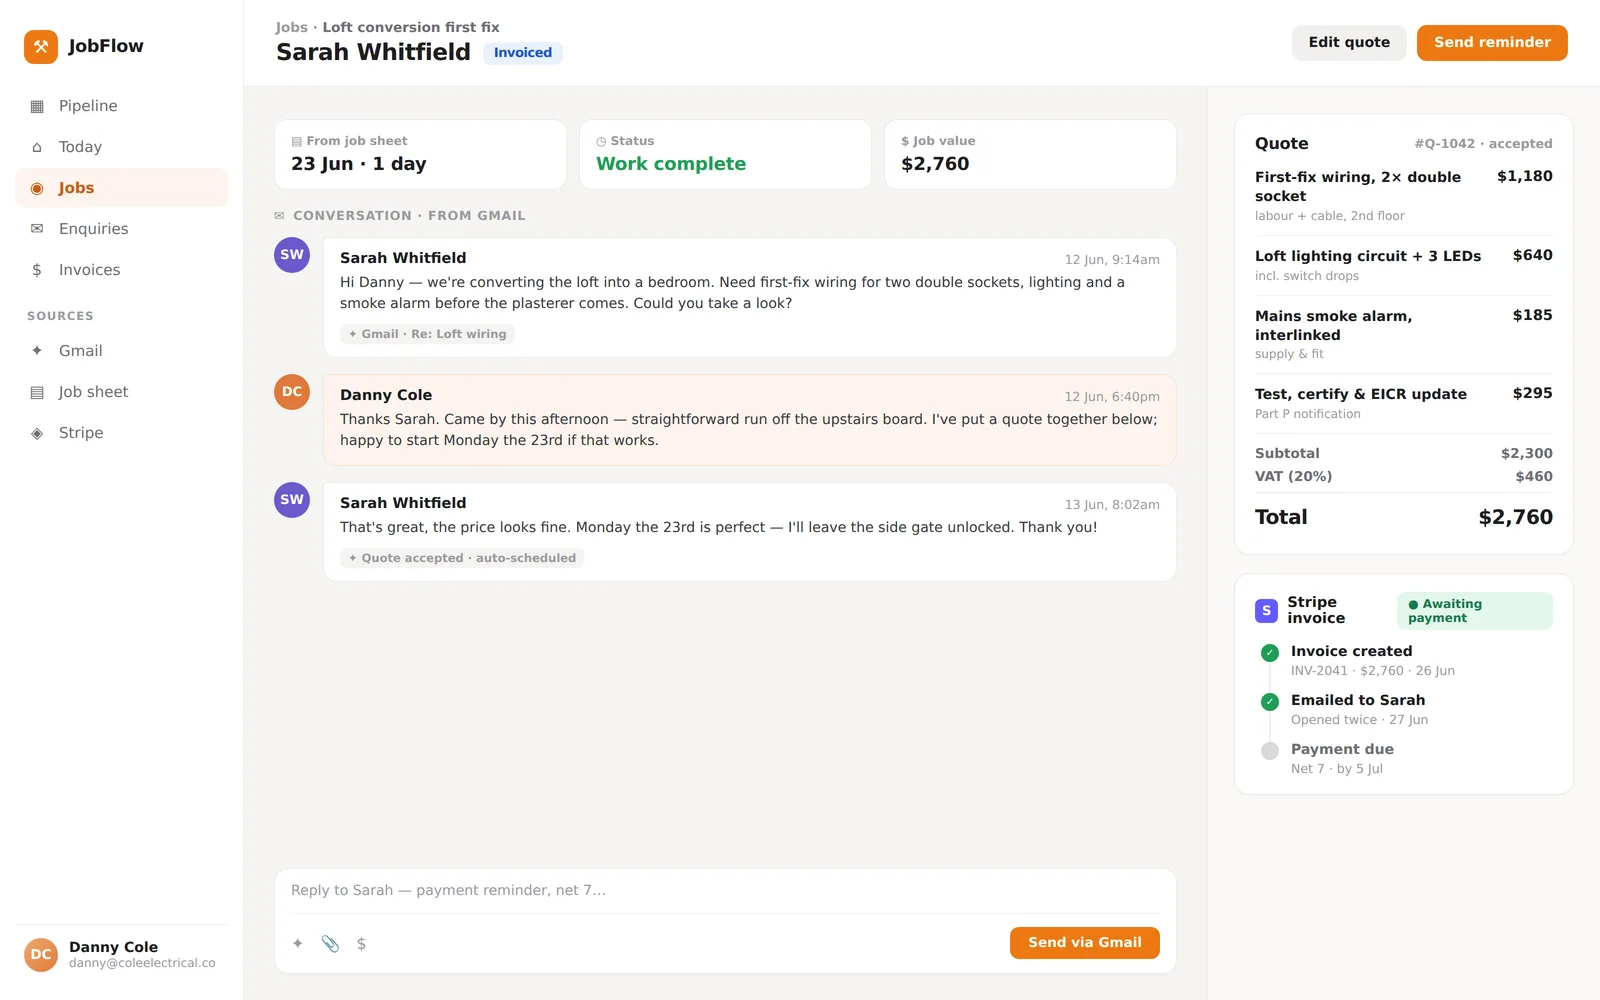1600x1000 pixels.
Task: Click the Invoices dollar icon in sidebar
Action: (x=37, y=270)
